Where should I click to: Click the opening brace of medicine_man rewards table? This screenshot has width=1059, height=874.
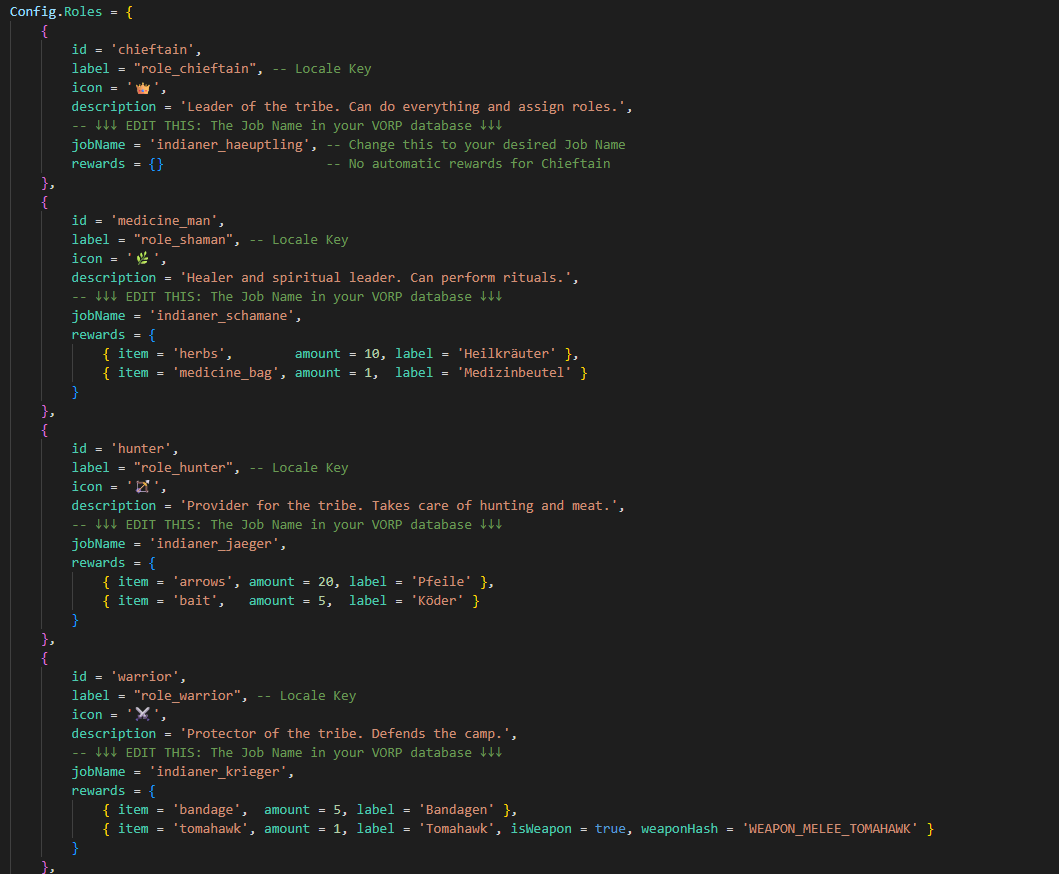point(152,335)
